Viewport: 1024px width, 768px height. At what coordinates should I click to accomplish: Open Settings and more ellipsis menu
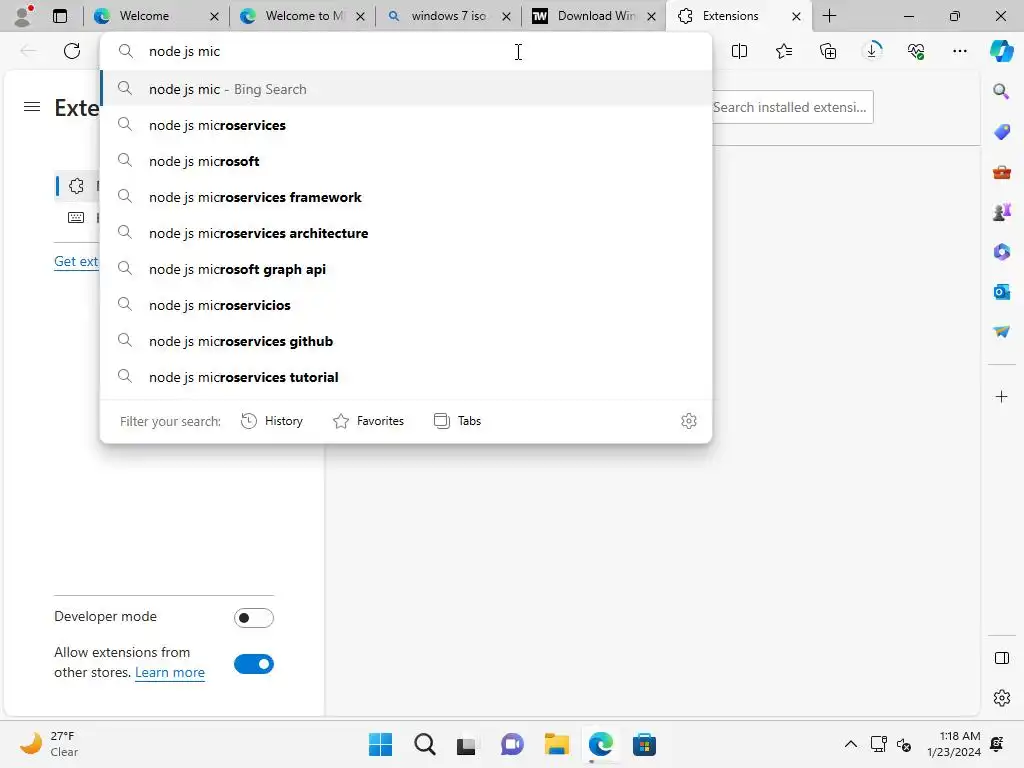pyautogui.click(x=960, y=51)
